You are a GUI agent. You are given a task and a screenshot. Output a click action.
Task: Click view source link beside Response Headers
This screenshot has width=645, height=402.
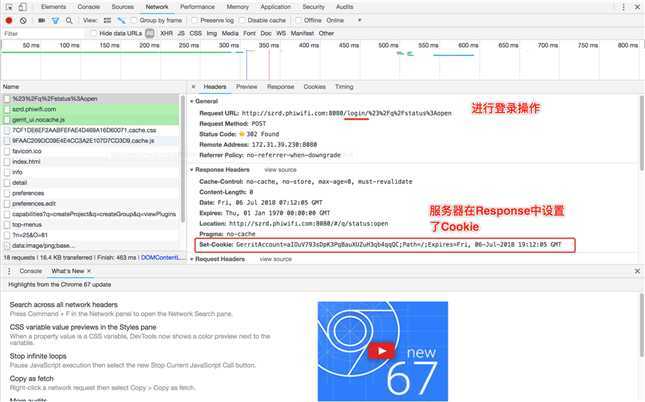pos(280,170)
